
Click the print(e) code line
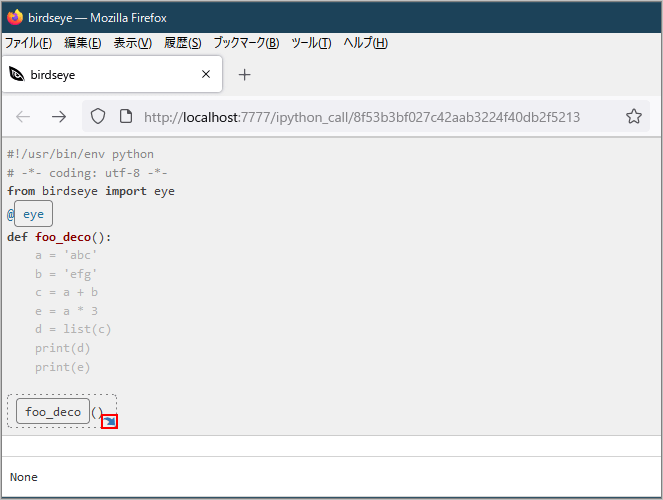[63, 367]
